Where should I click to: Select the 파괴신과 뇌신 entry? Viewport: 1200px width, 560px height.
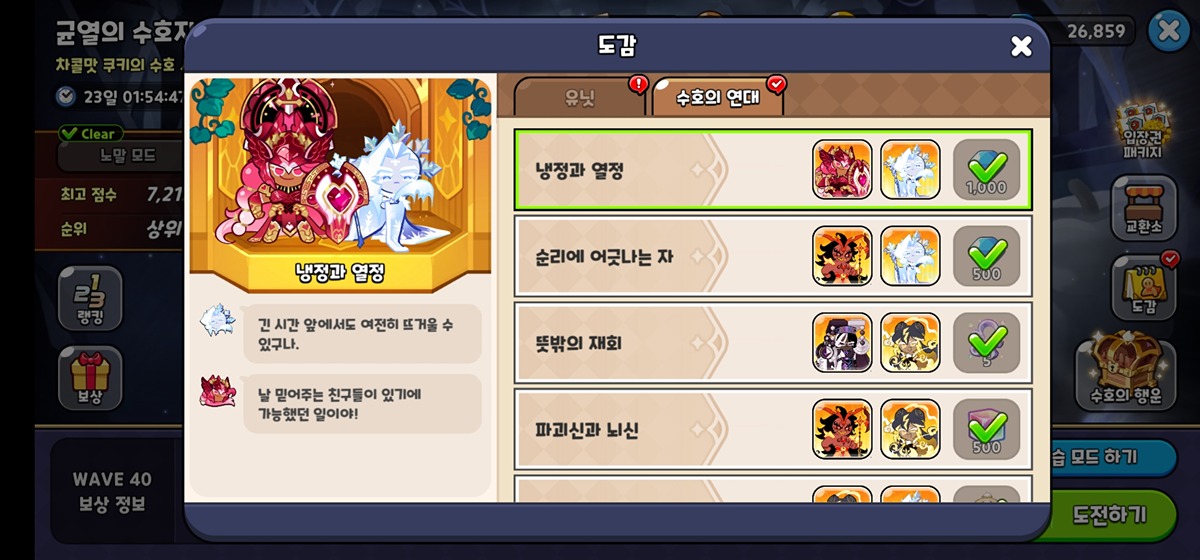[773, 429]
